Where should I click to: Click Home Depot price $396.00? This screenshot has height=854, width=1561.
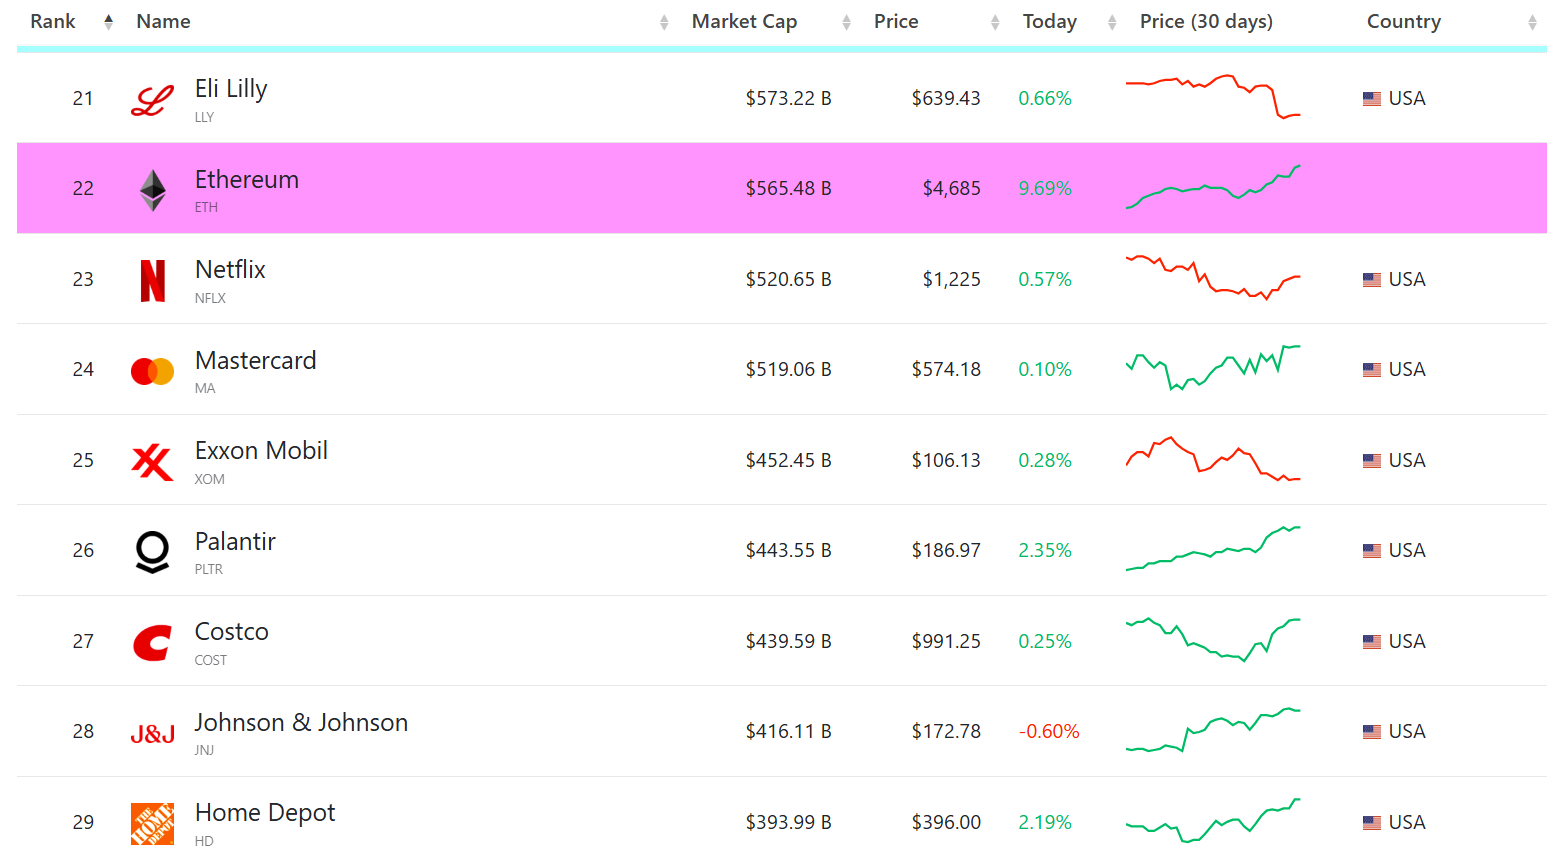[x=946, y=823]
